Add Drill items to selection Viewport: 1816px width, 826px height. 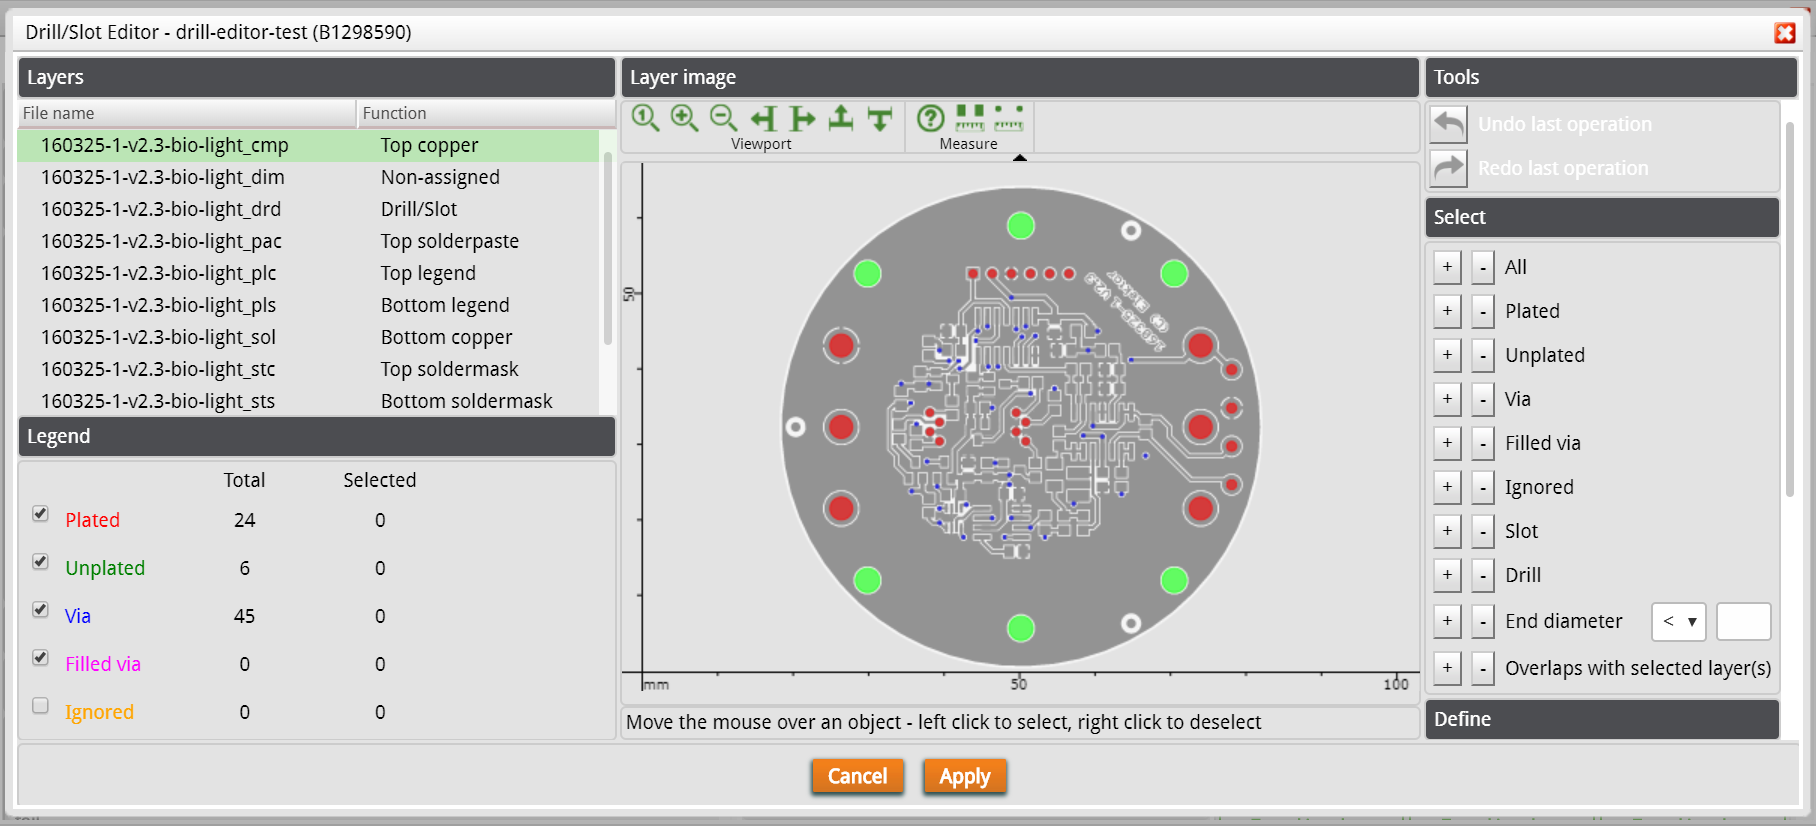click(x=1447, y=575)
